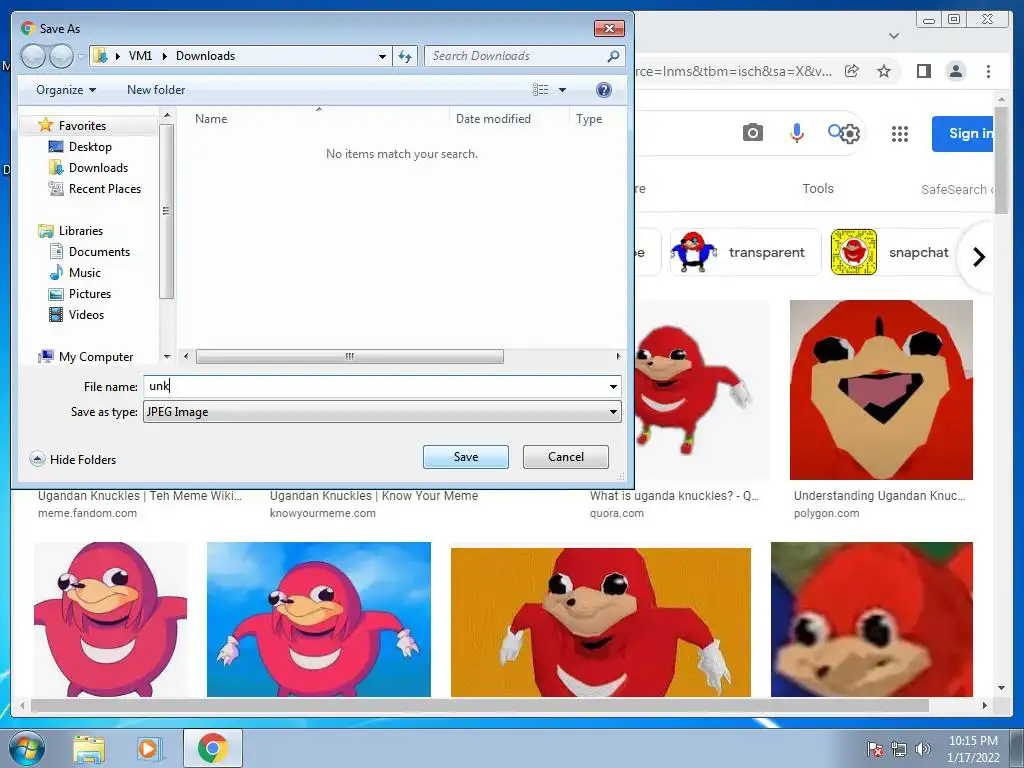Click the refresh icon beside the address path

point(405,56)
